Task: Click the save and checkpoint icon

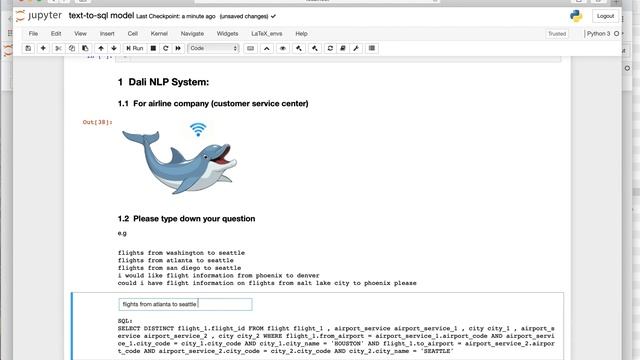Action: [28, 48]
